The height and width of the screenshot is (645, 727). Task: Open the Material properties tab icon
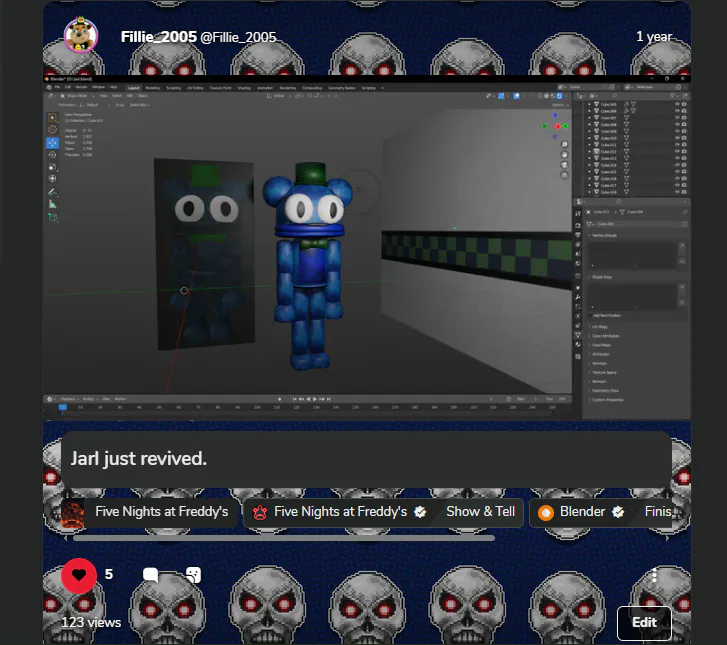click(x=578, y=345)
